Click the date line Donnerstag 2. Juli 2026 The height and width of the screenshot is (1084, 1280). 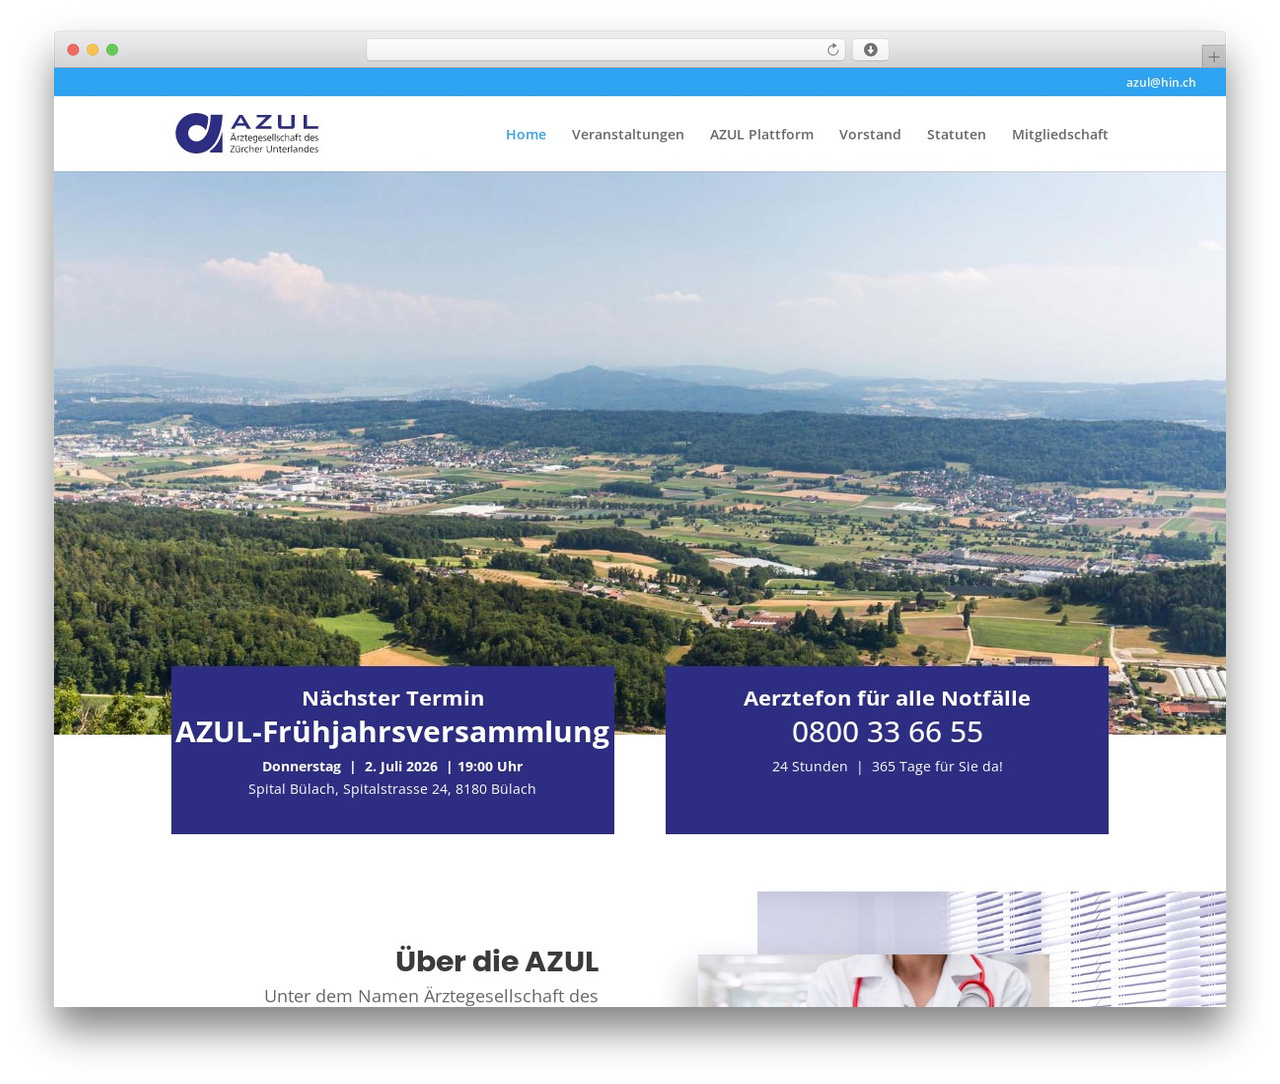[393, 766]
